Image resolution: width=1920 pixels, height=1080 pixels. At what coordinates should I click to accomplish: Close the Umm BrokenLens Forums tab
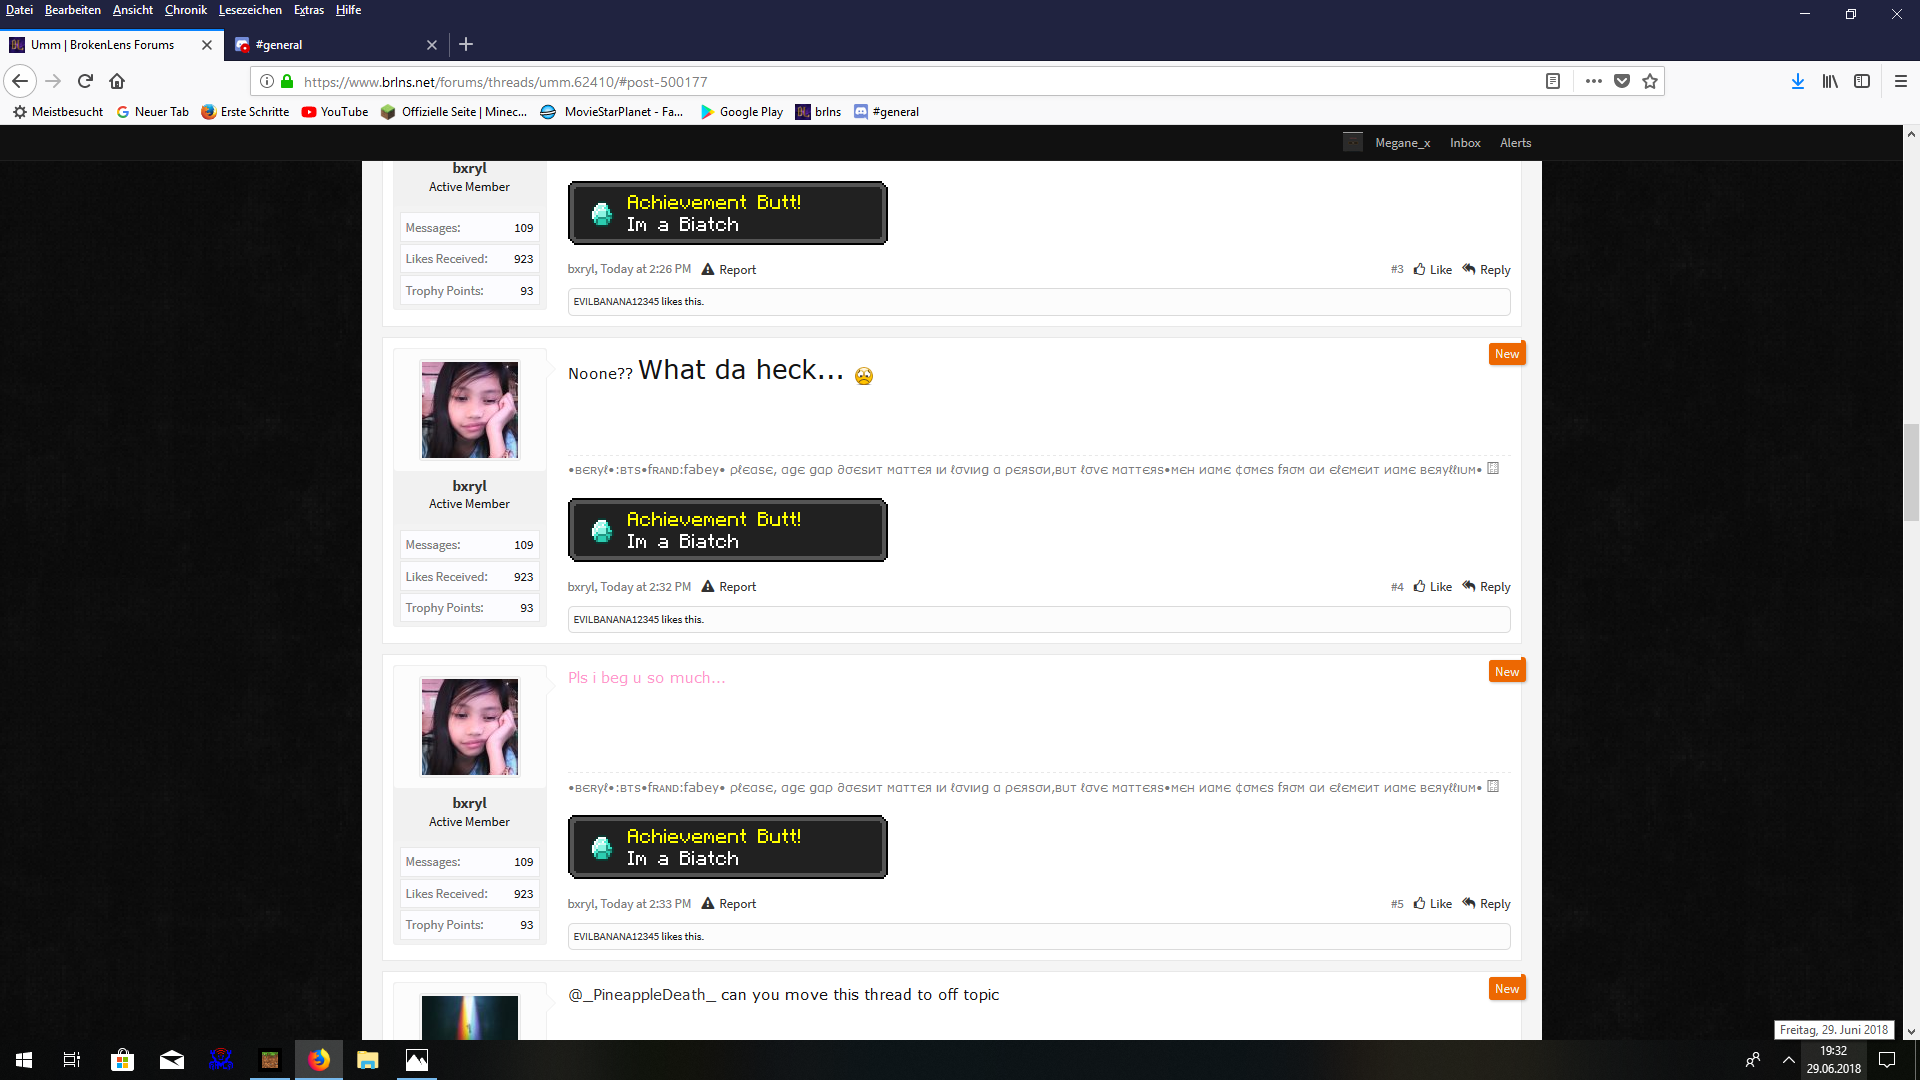click(207, 45)
